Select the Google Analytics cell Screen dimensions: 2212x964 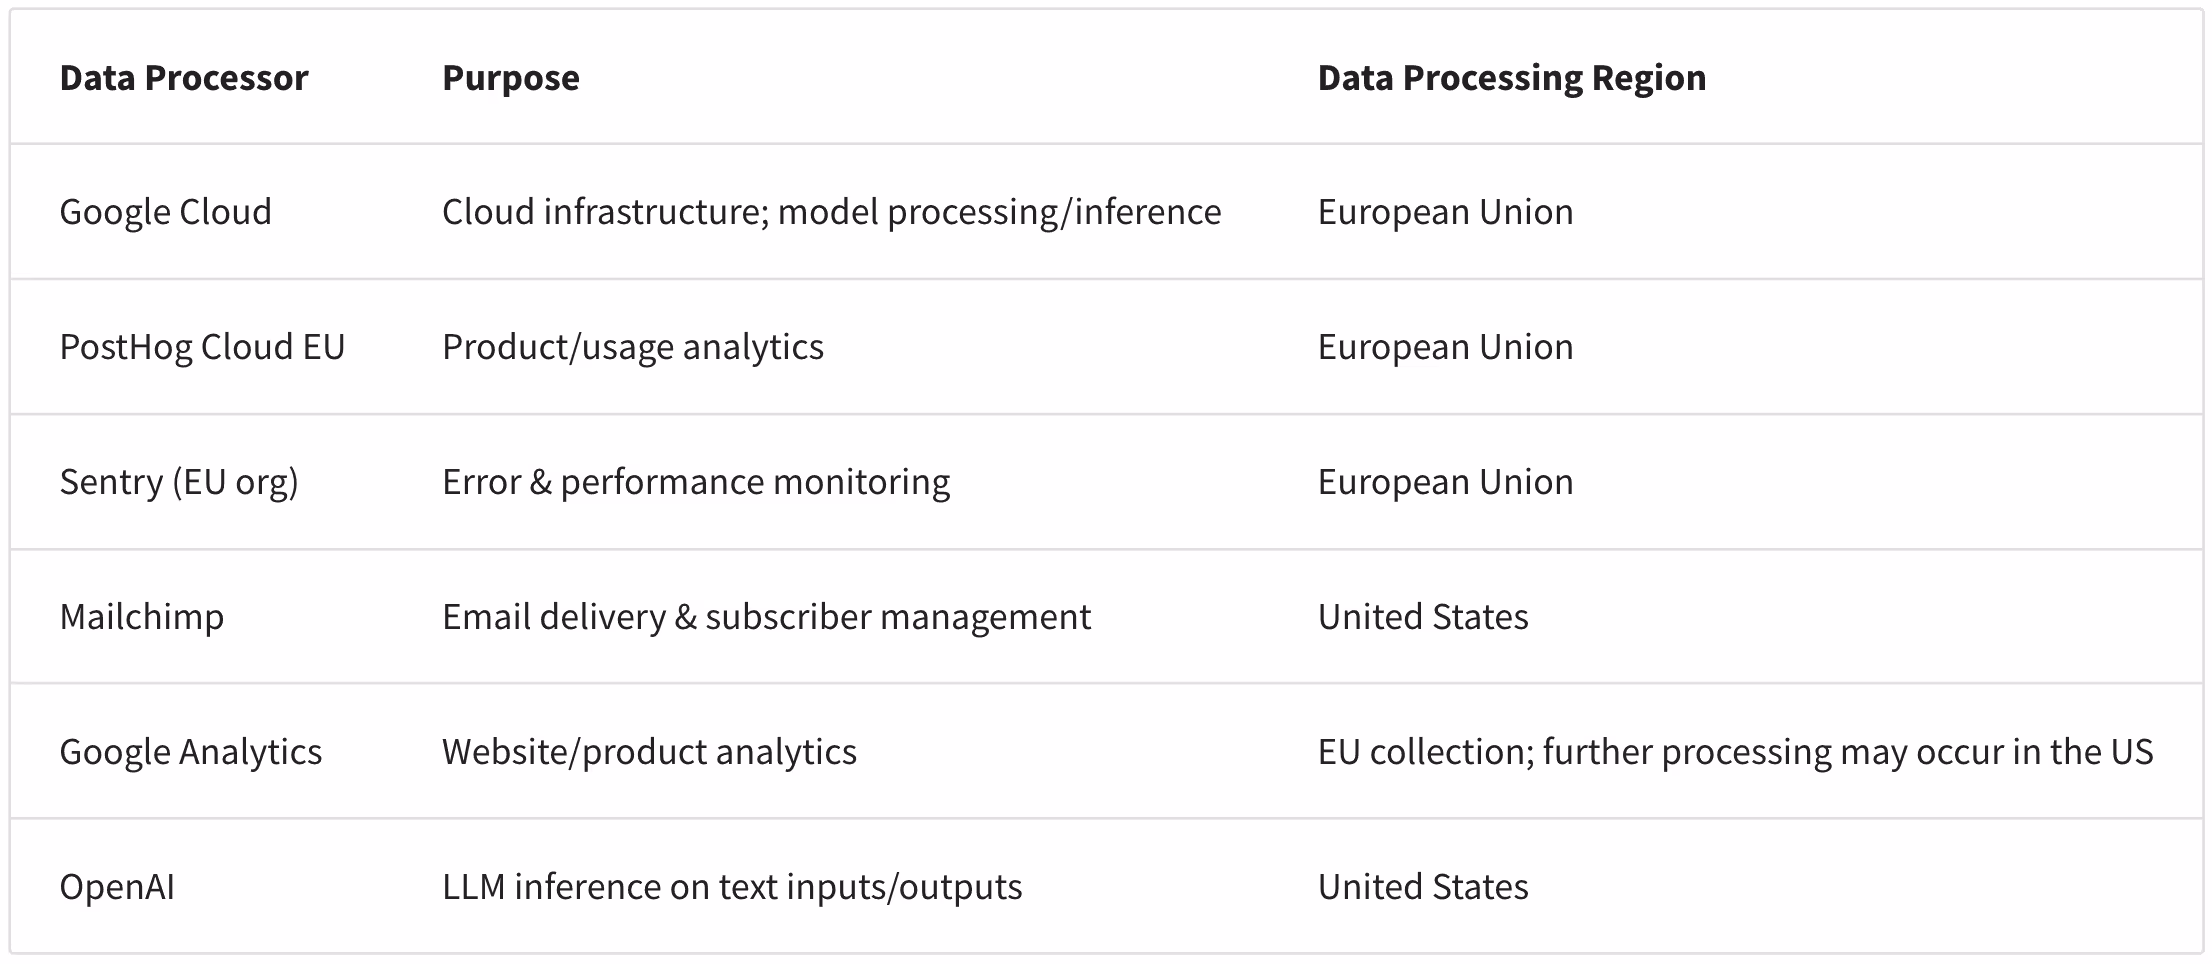tap(190, 752)
